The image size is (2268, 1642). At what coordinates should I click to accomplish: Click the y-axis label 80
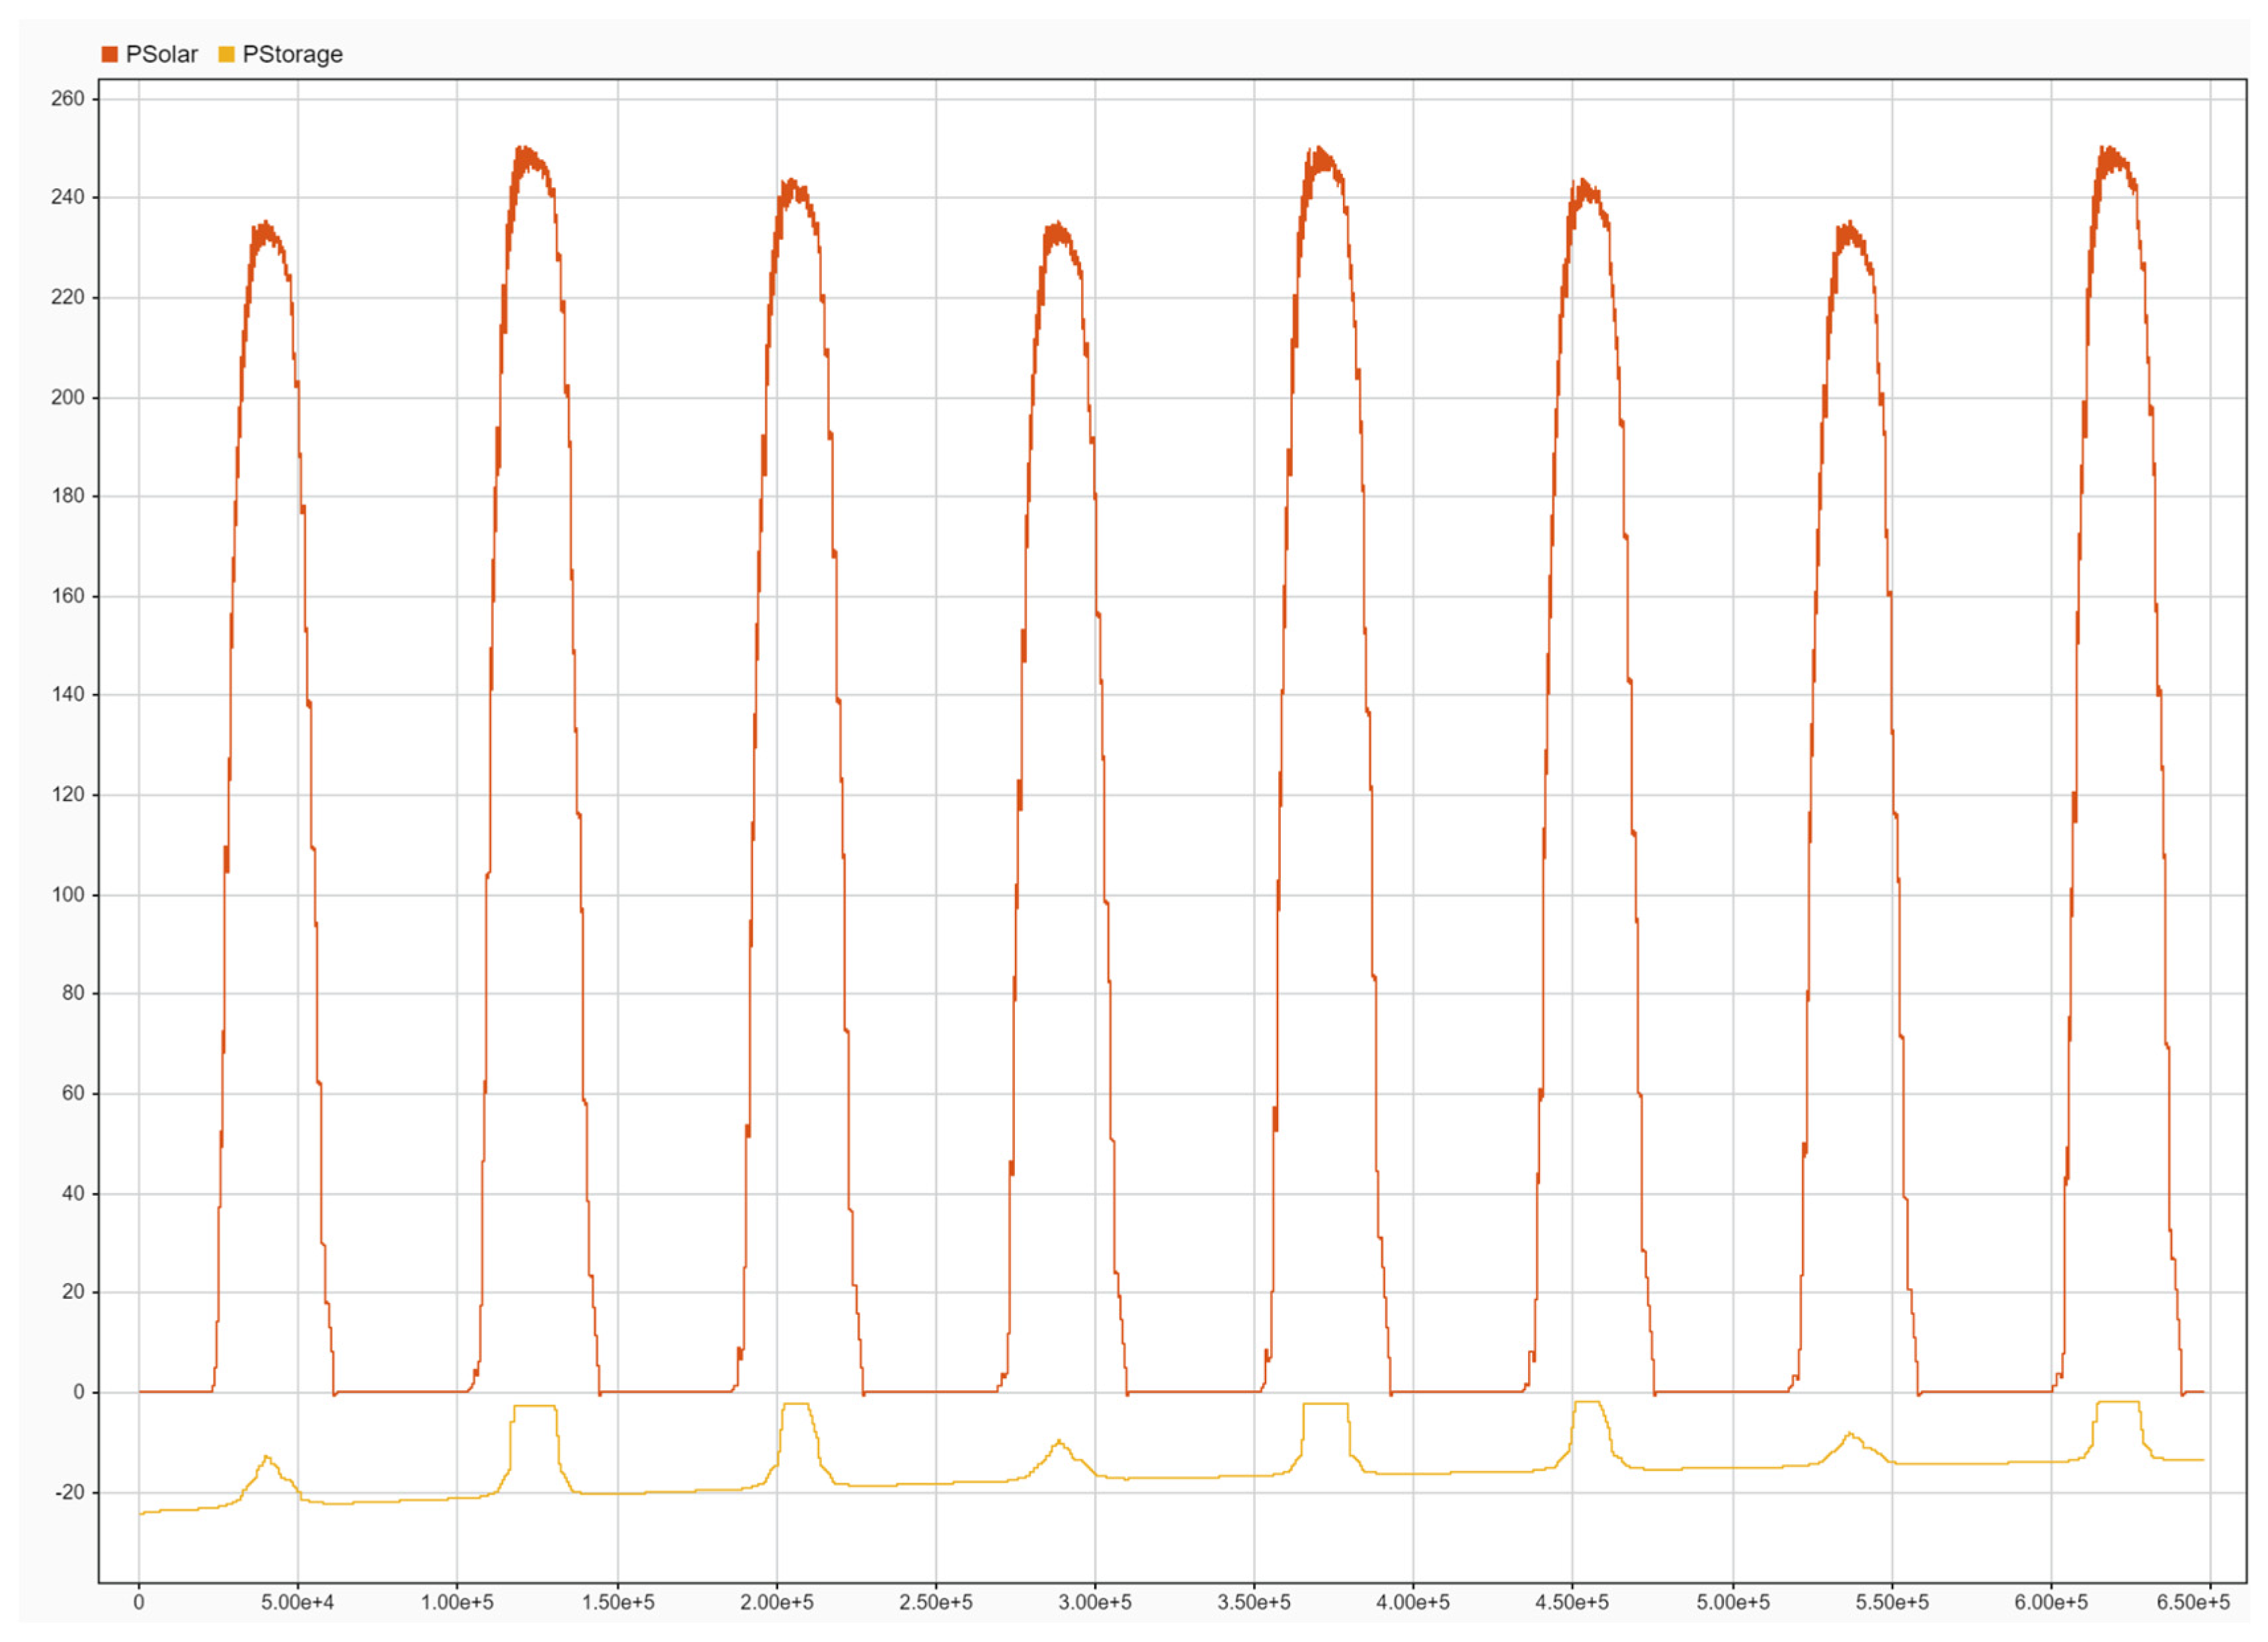(x=73, y=993)
